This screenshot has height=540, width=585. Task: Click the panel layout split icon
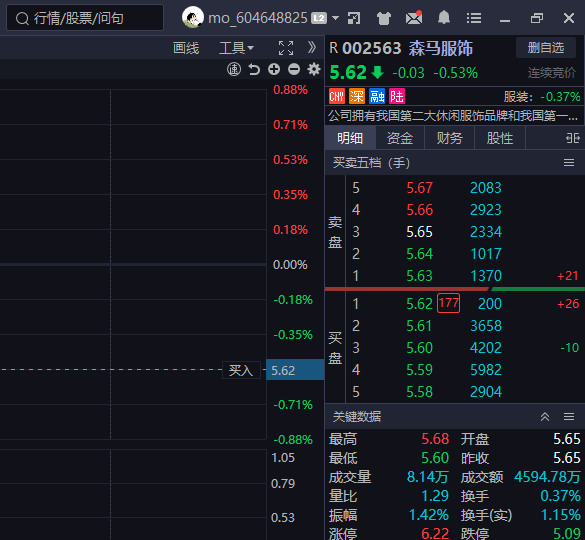[572, 138]
